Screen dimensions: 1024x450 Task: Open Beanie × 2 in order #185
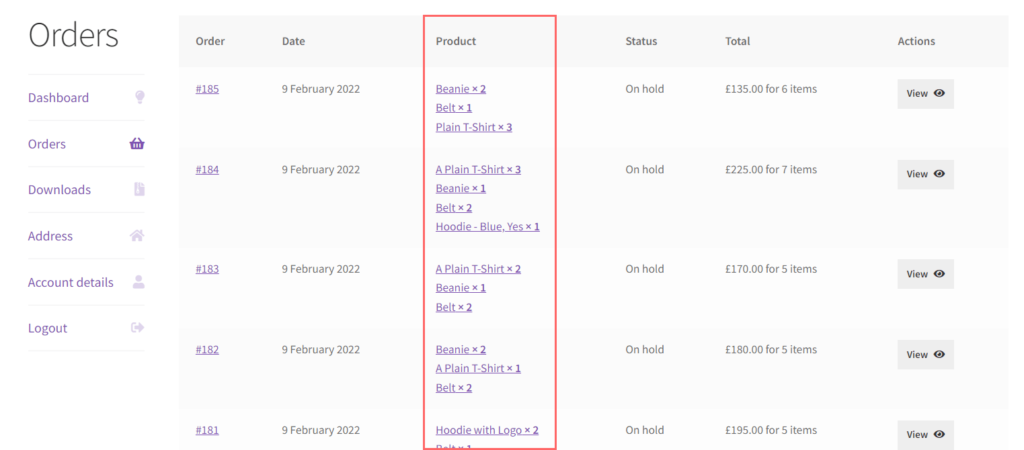click(460, 89)
